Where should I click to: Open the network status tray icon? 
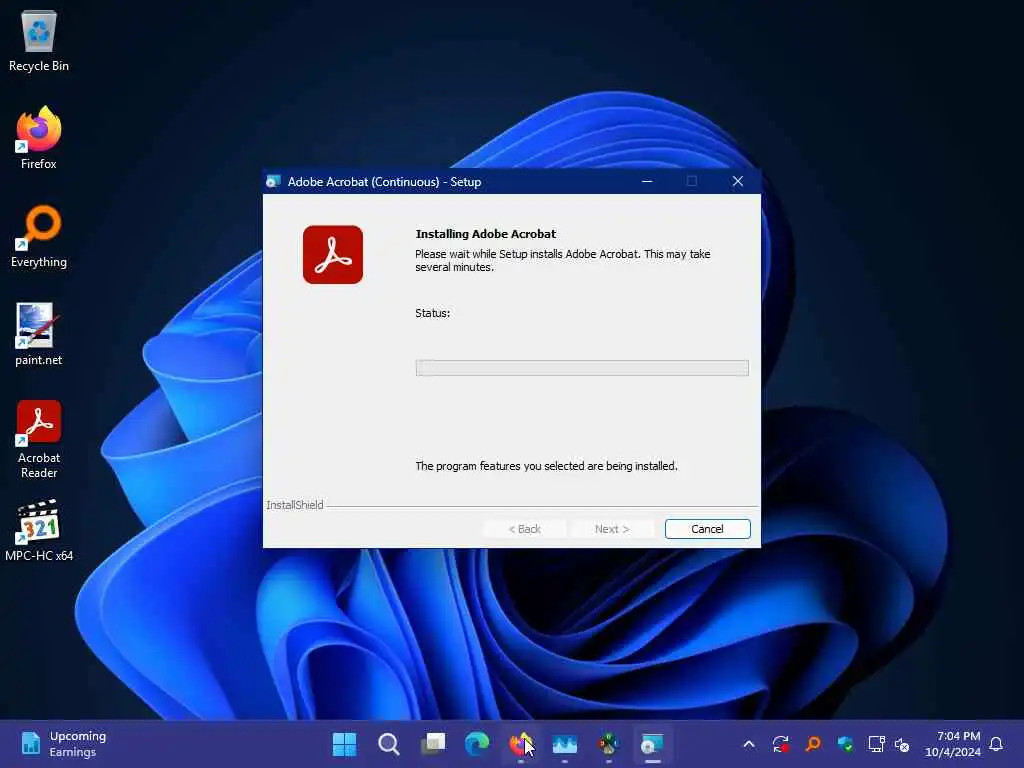(876, 744)
